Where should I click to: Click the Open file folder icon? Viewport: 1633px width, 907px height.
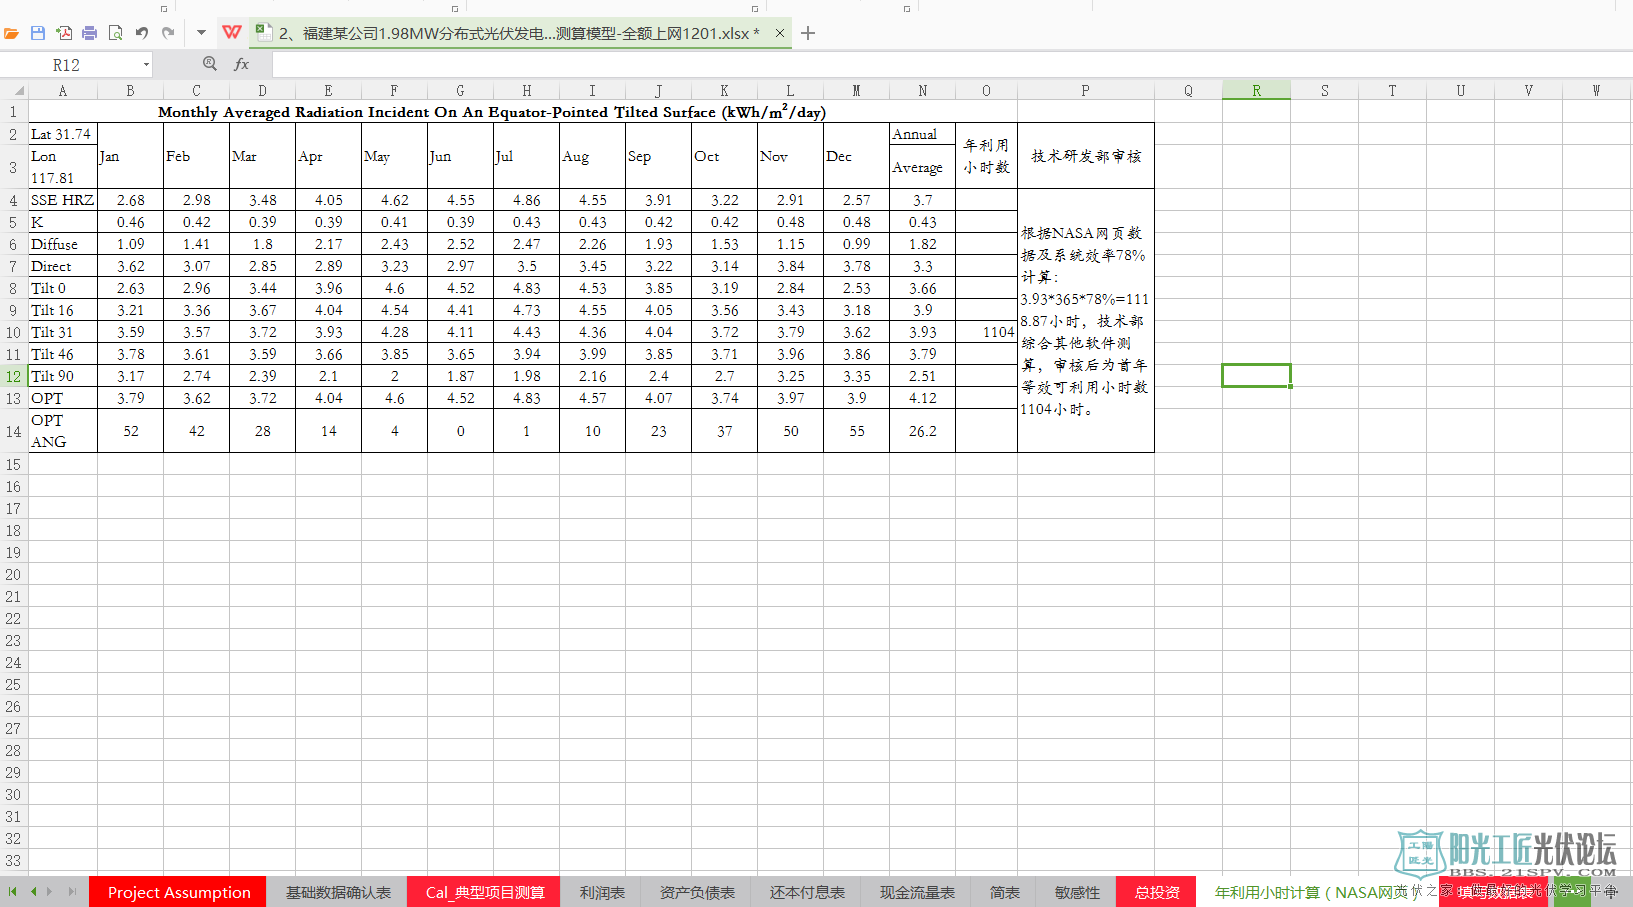(11, 33)
